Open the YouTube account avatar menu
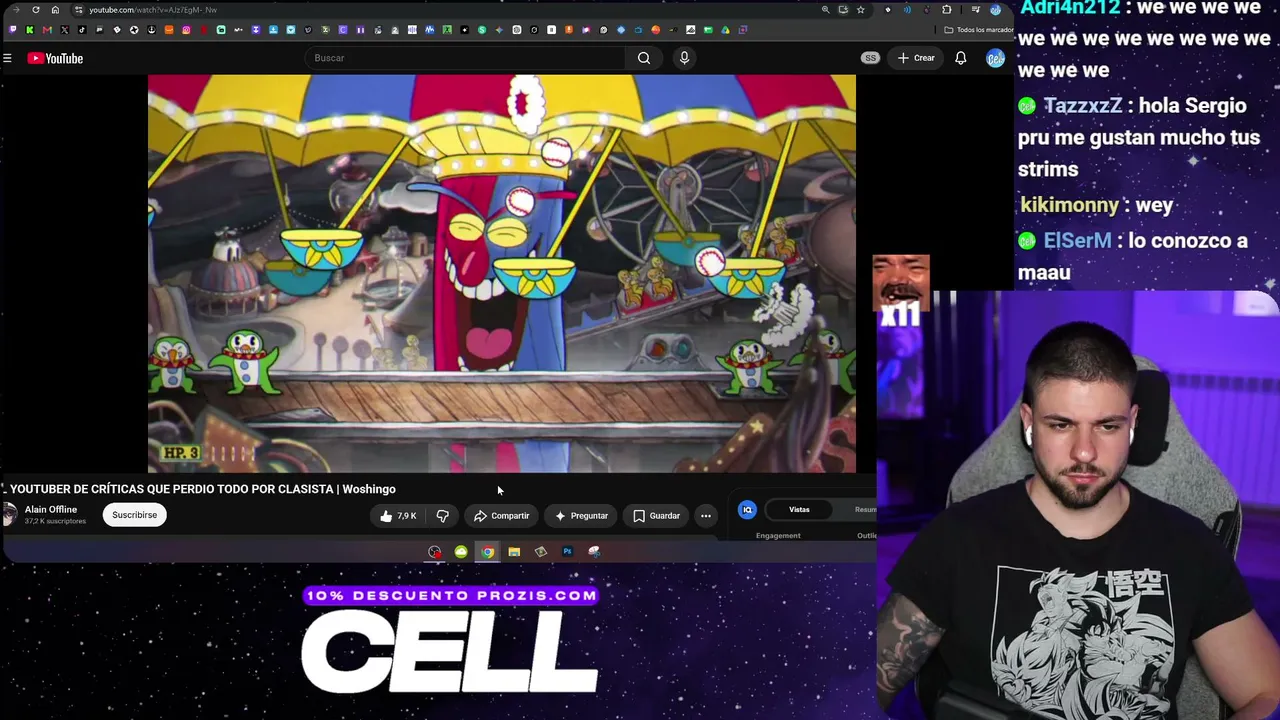This screenshot has width=1280, height=720. (x=995, y=58)
